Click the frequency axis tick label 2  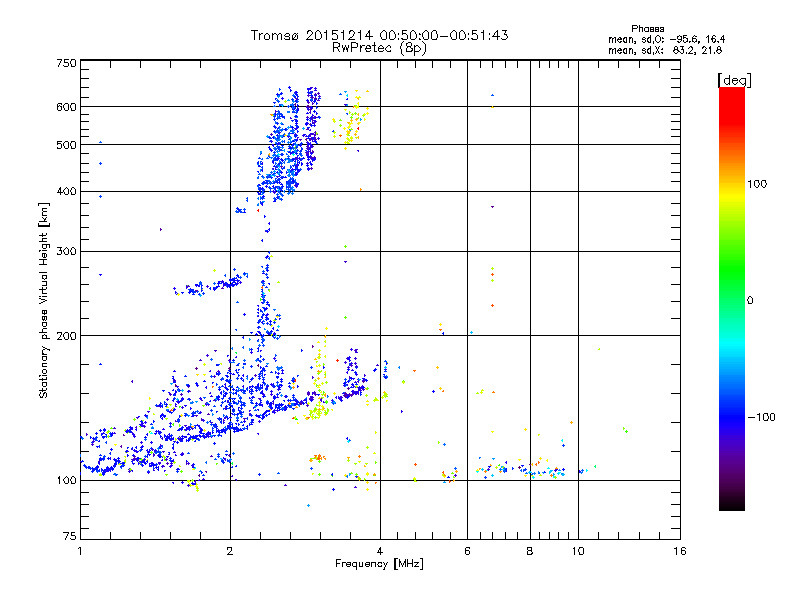coord(230,551)
